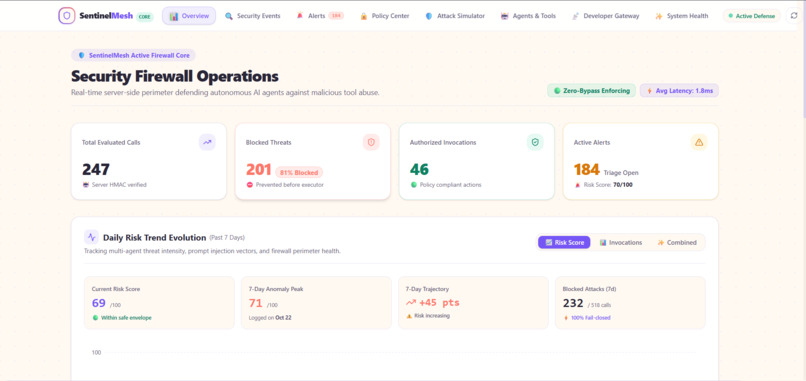Click the shield alert icon on Blocked Threats
Image resolution: width=806 pixels, height=381 pixels.
pos(371,142)
